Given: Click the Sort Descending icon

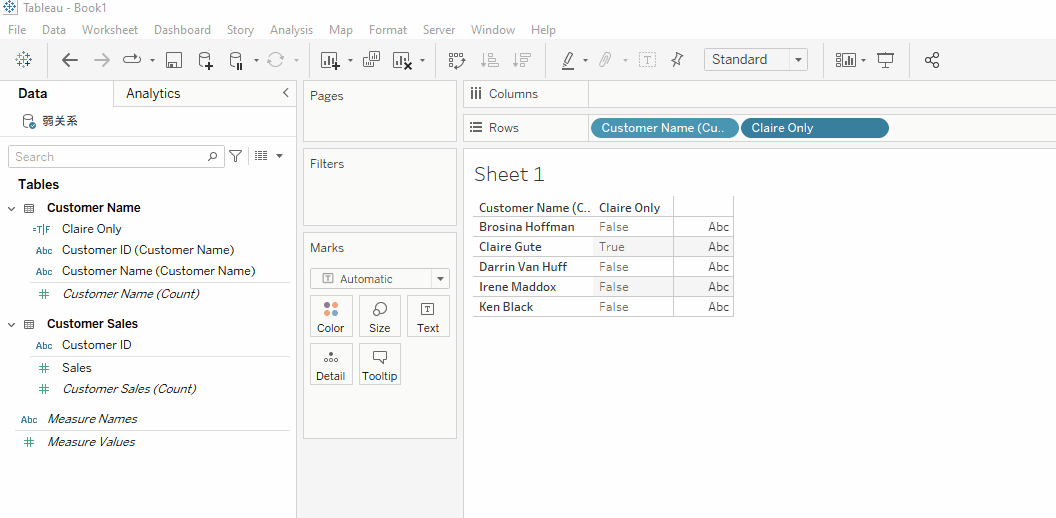Looking at the screenshot, I should pos(522,60).
